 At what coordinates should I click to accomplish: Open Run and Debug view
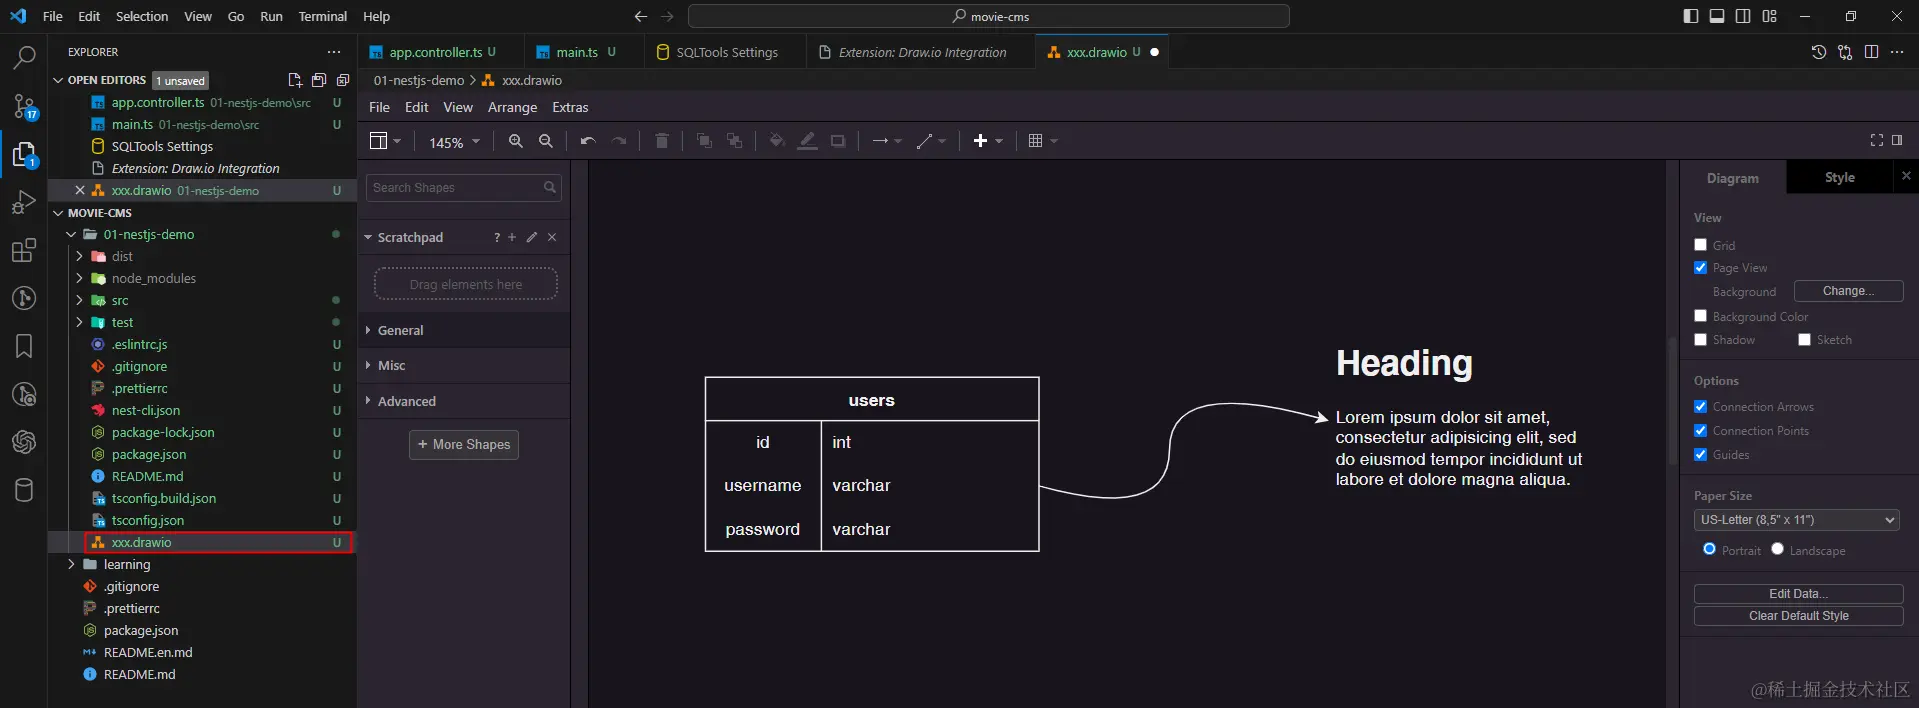coord(24,202)
